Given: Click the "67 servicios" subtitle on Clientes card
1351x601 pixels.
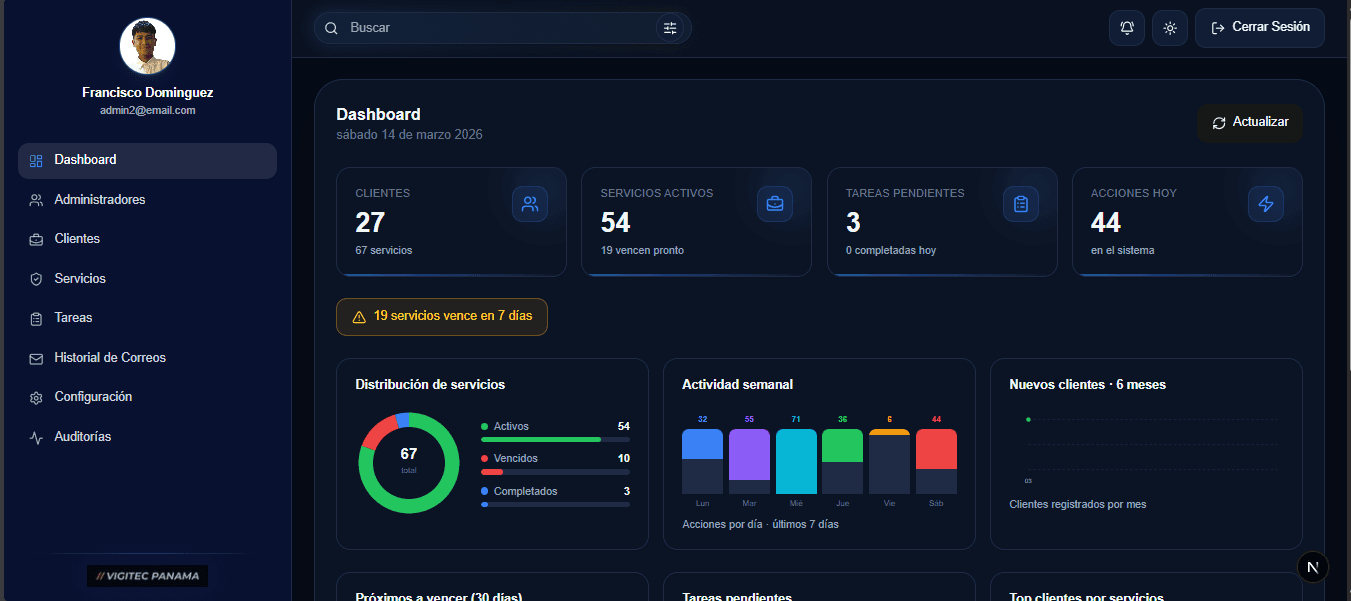Looking at the screenshot, I should (x=383, y=250).
